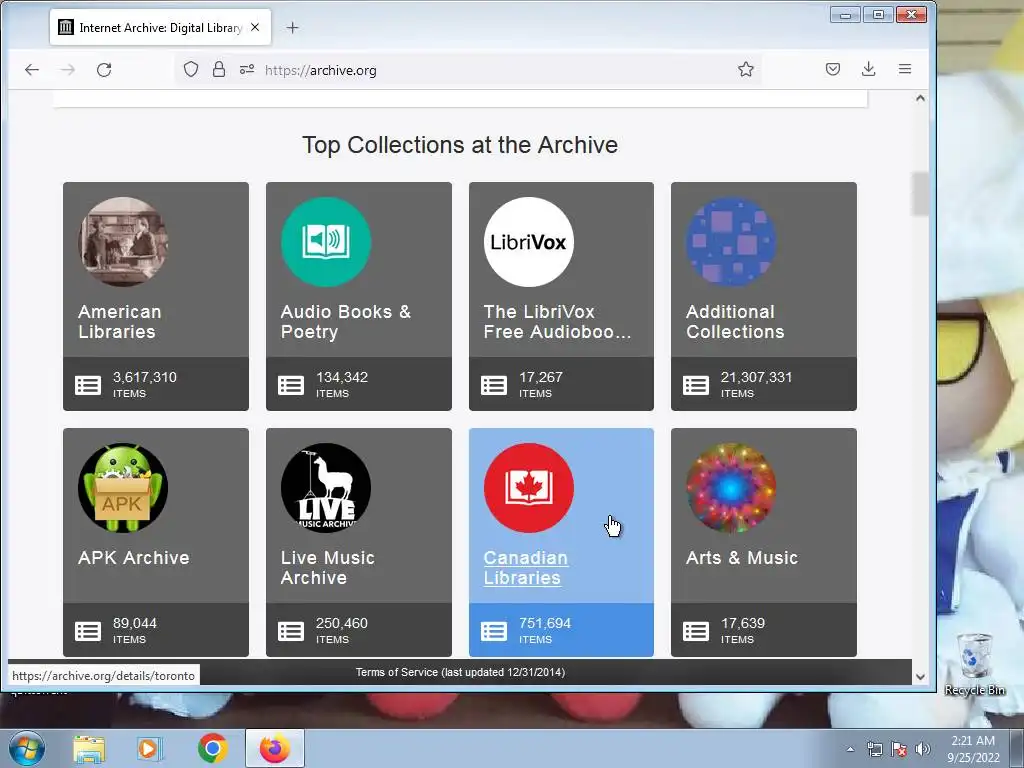Image resolution: width=1024 pixels, height=768 pixels.
Task: Click the Firefox taskbar button
Action: [x=275, y=748]
